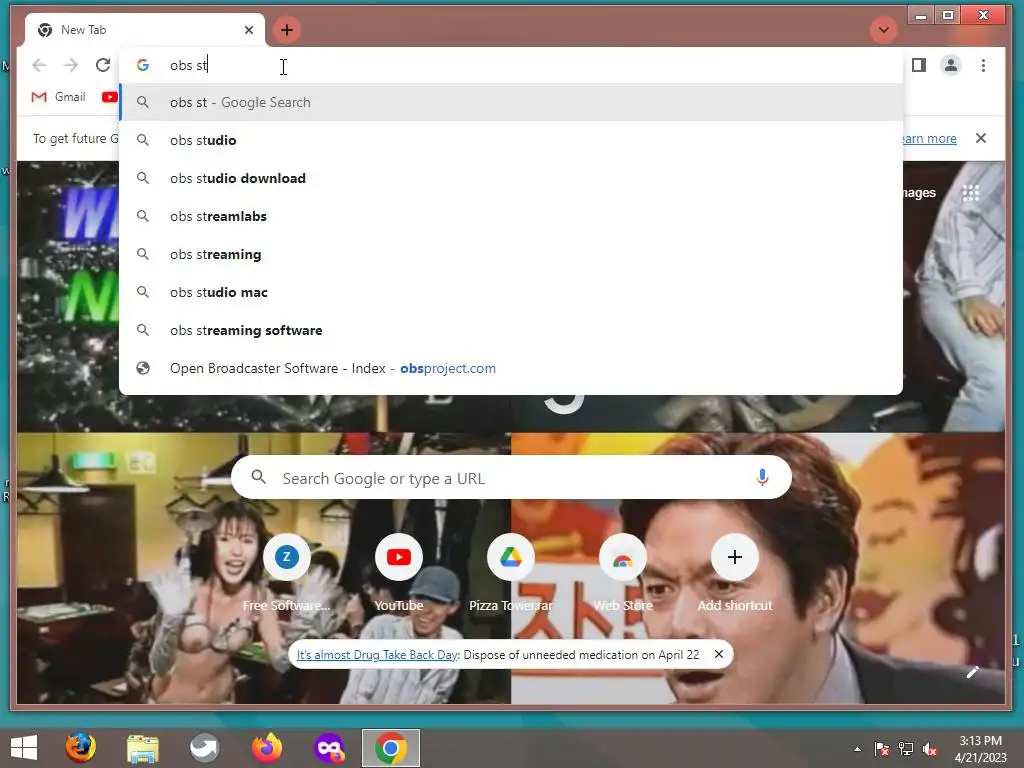Dismiss the Drug Take Back Day promo
Image resolution: width=1024 pixels, height=768 pixels.
[x=718, y=654]
